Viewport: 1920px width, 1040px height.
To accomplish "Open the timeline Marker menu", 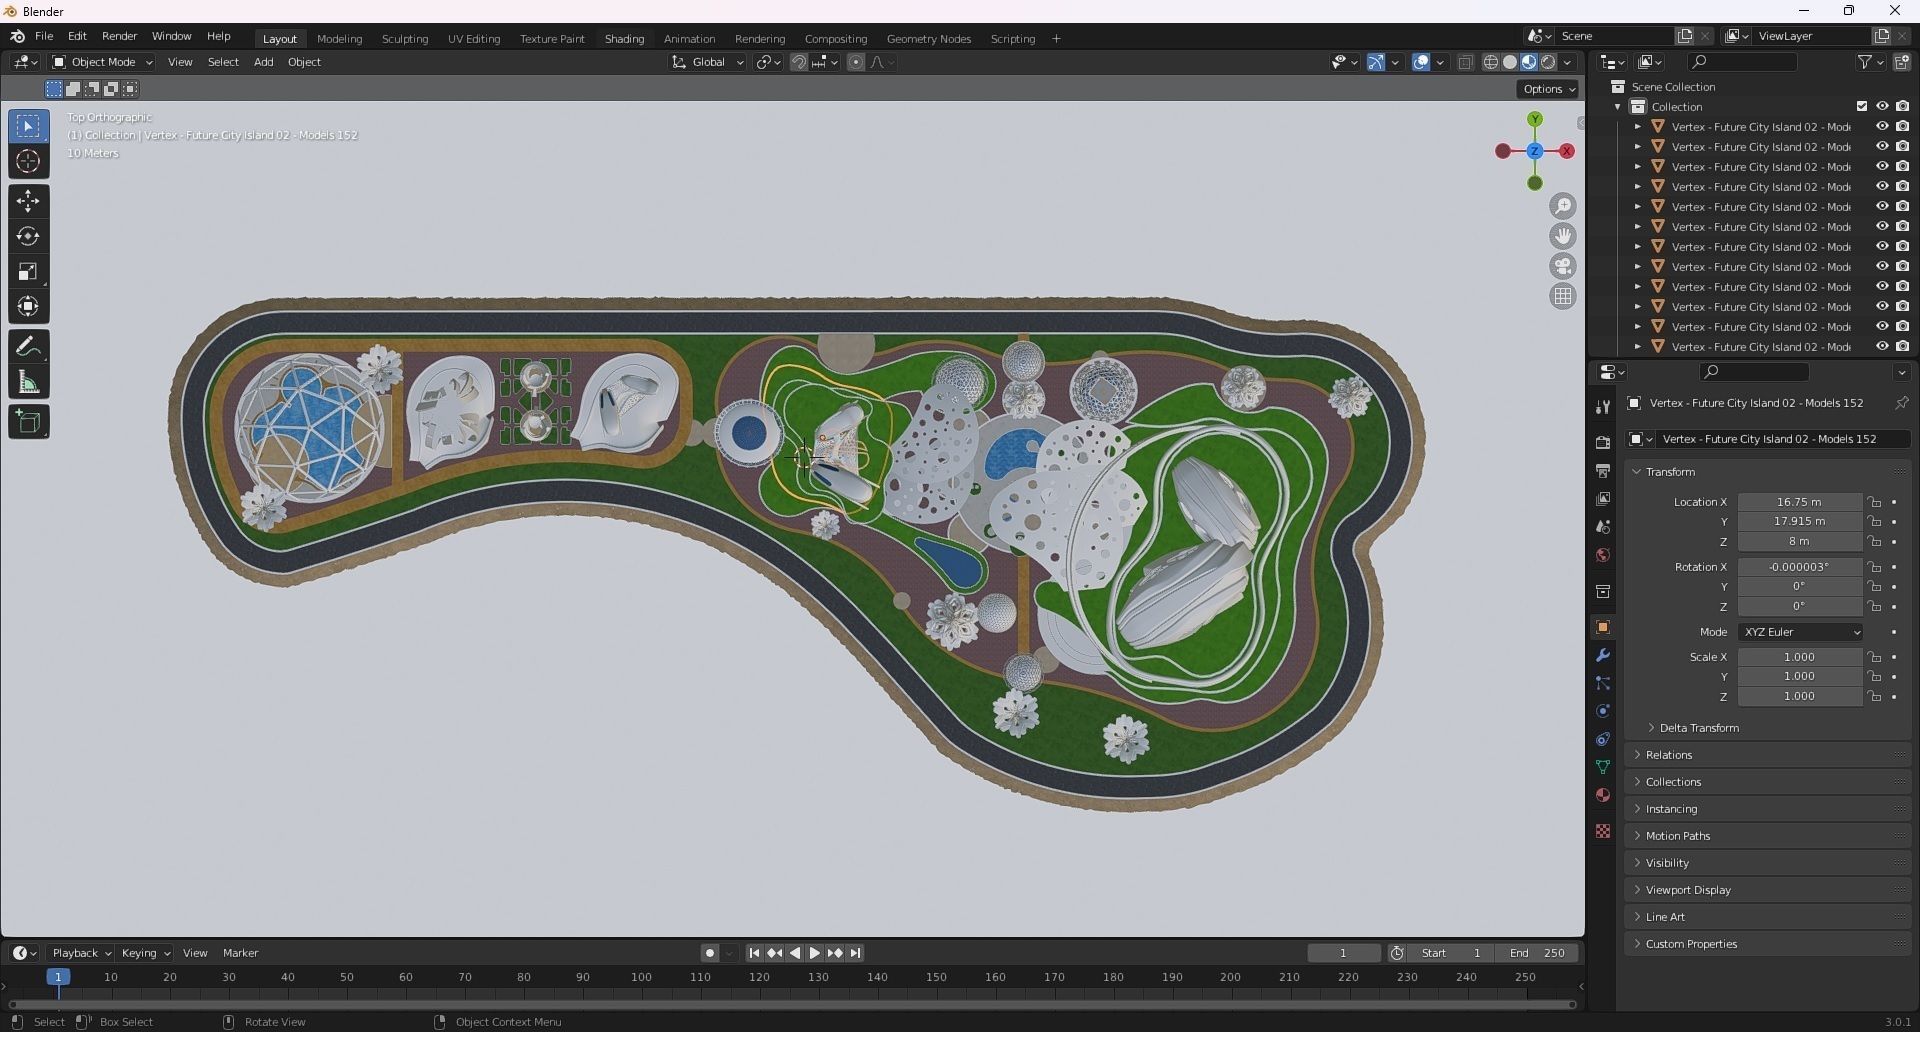I will [x=240, y=954].
